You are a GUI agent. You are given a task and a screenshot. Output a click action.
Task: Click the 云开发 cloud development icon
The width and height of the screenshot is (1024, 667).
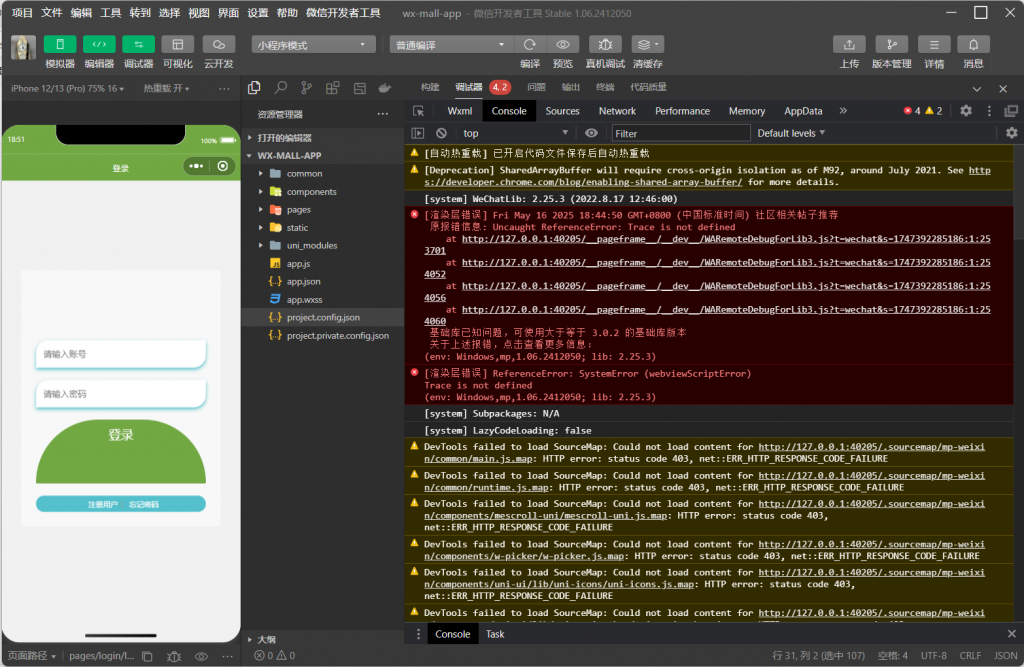click(218, 45)
